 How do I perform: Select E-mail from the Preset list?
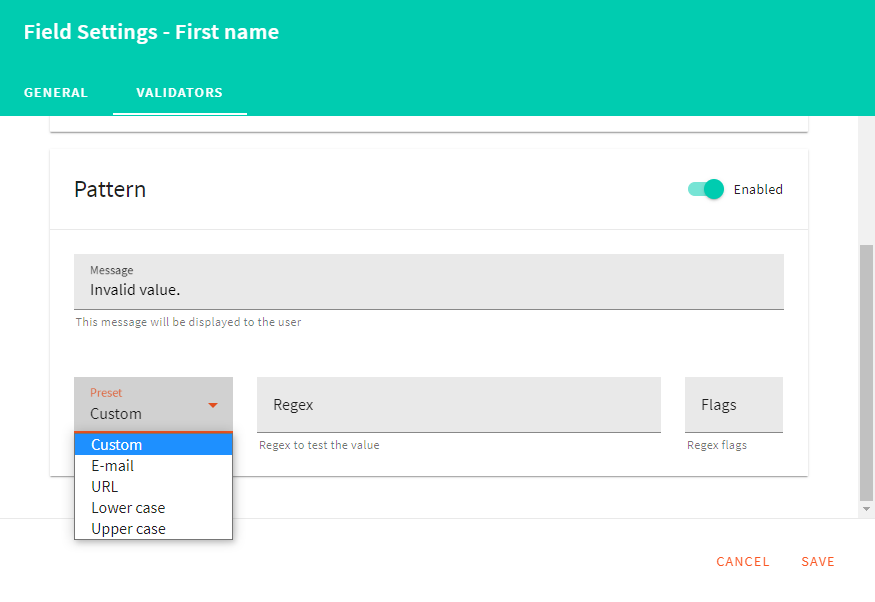pyautogui.click(x=112, y=465)
